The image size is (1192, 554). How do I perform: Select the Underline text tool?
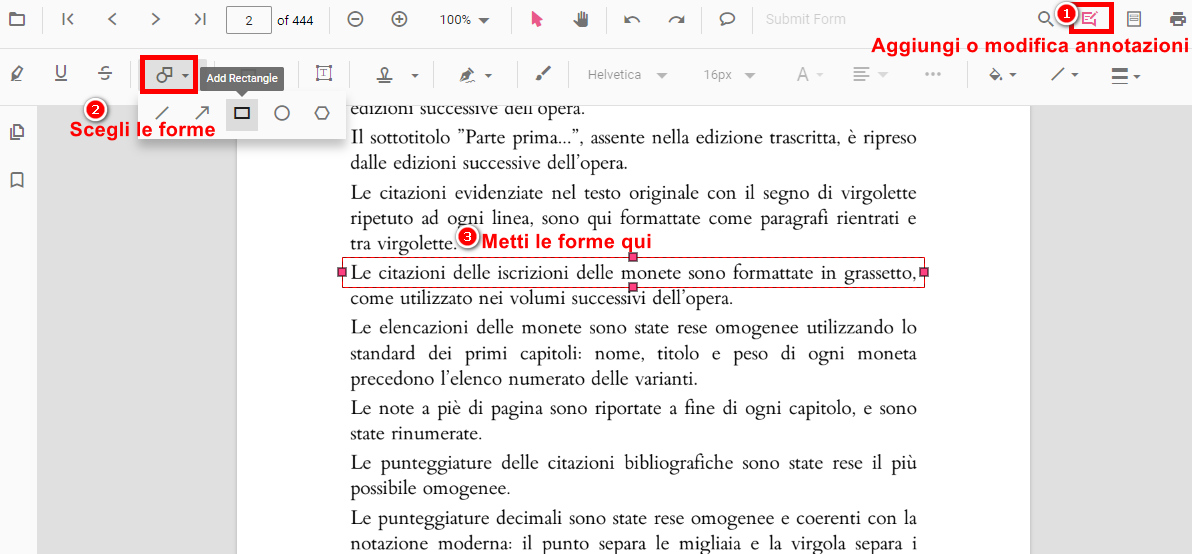[x=61, y=74]
